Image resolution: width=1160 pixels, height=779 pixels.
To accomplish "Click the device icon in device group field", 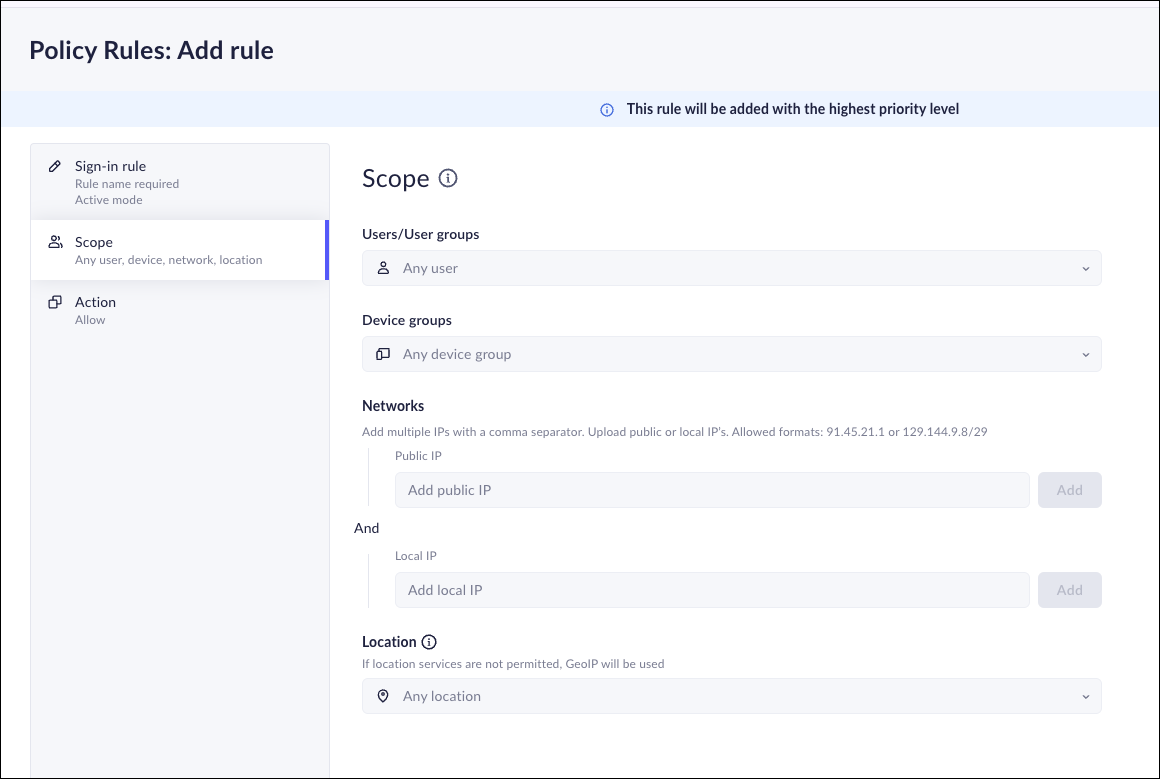I will click(383, 354).
